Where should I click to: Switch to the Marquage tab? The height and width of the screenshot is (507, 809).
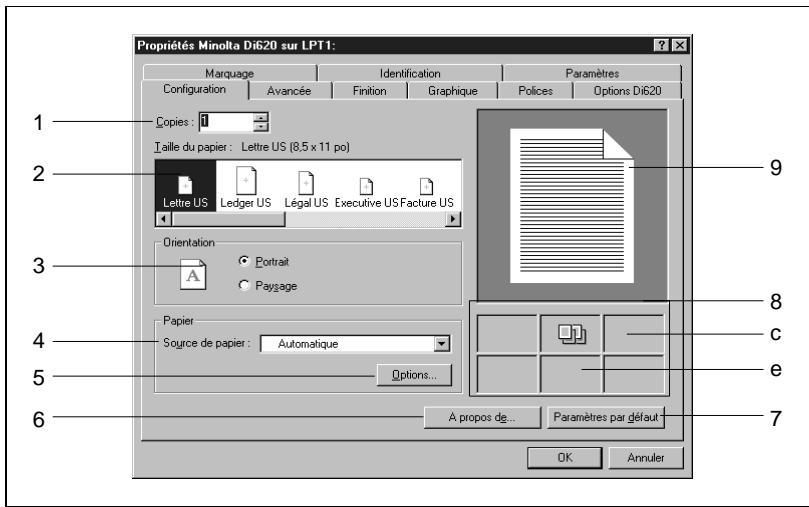point(230,73)
